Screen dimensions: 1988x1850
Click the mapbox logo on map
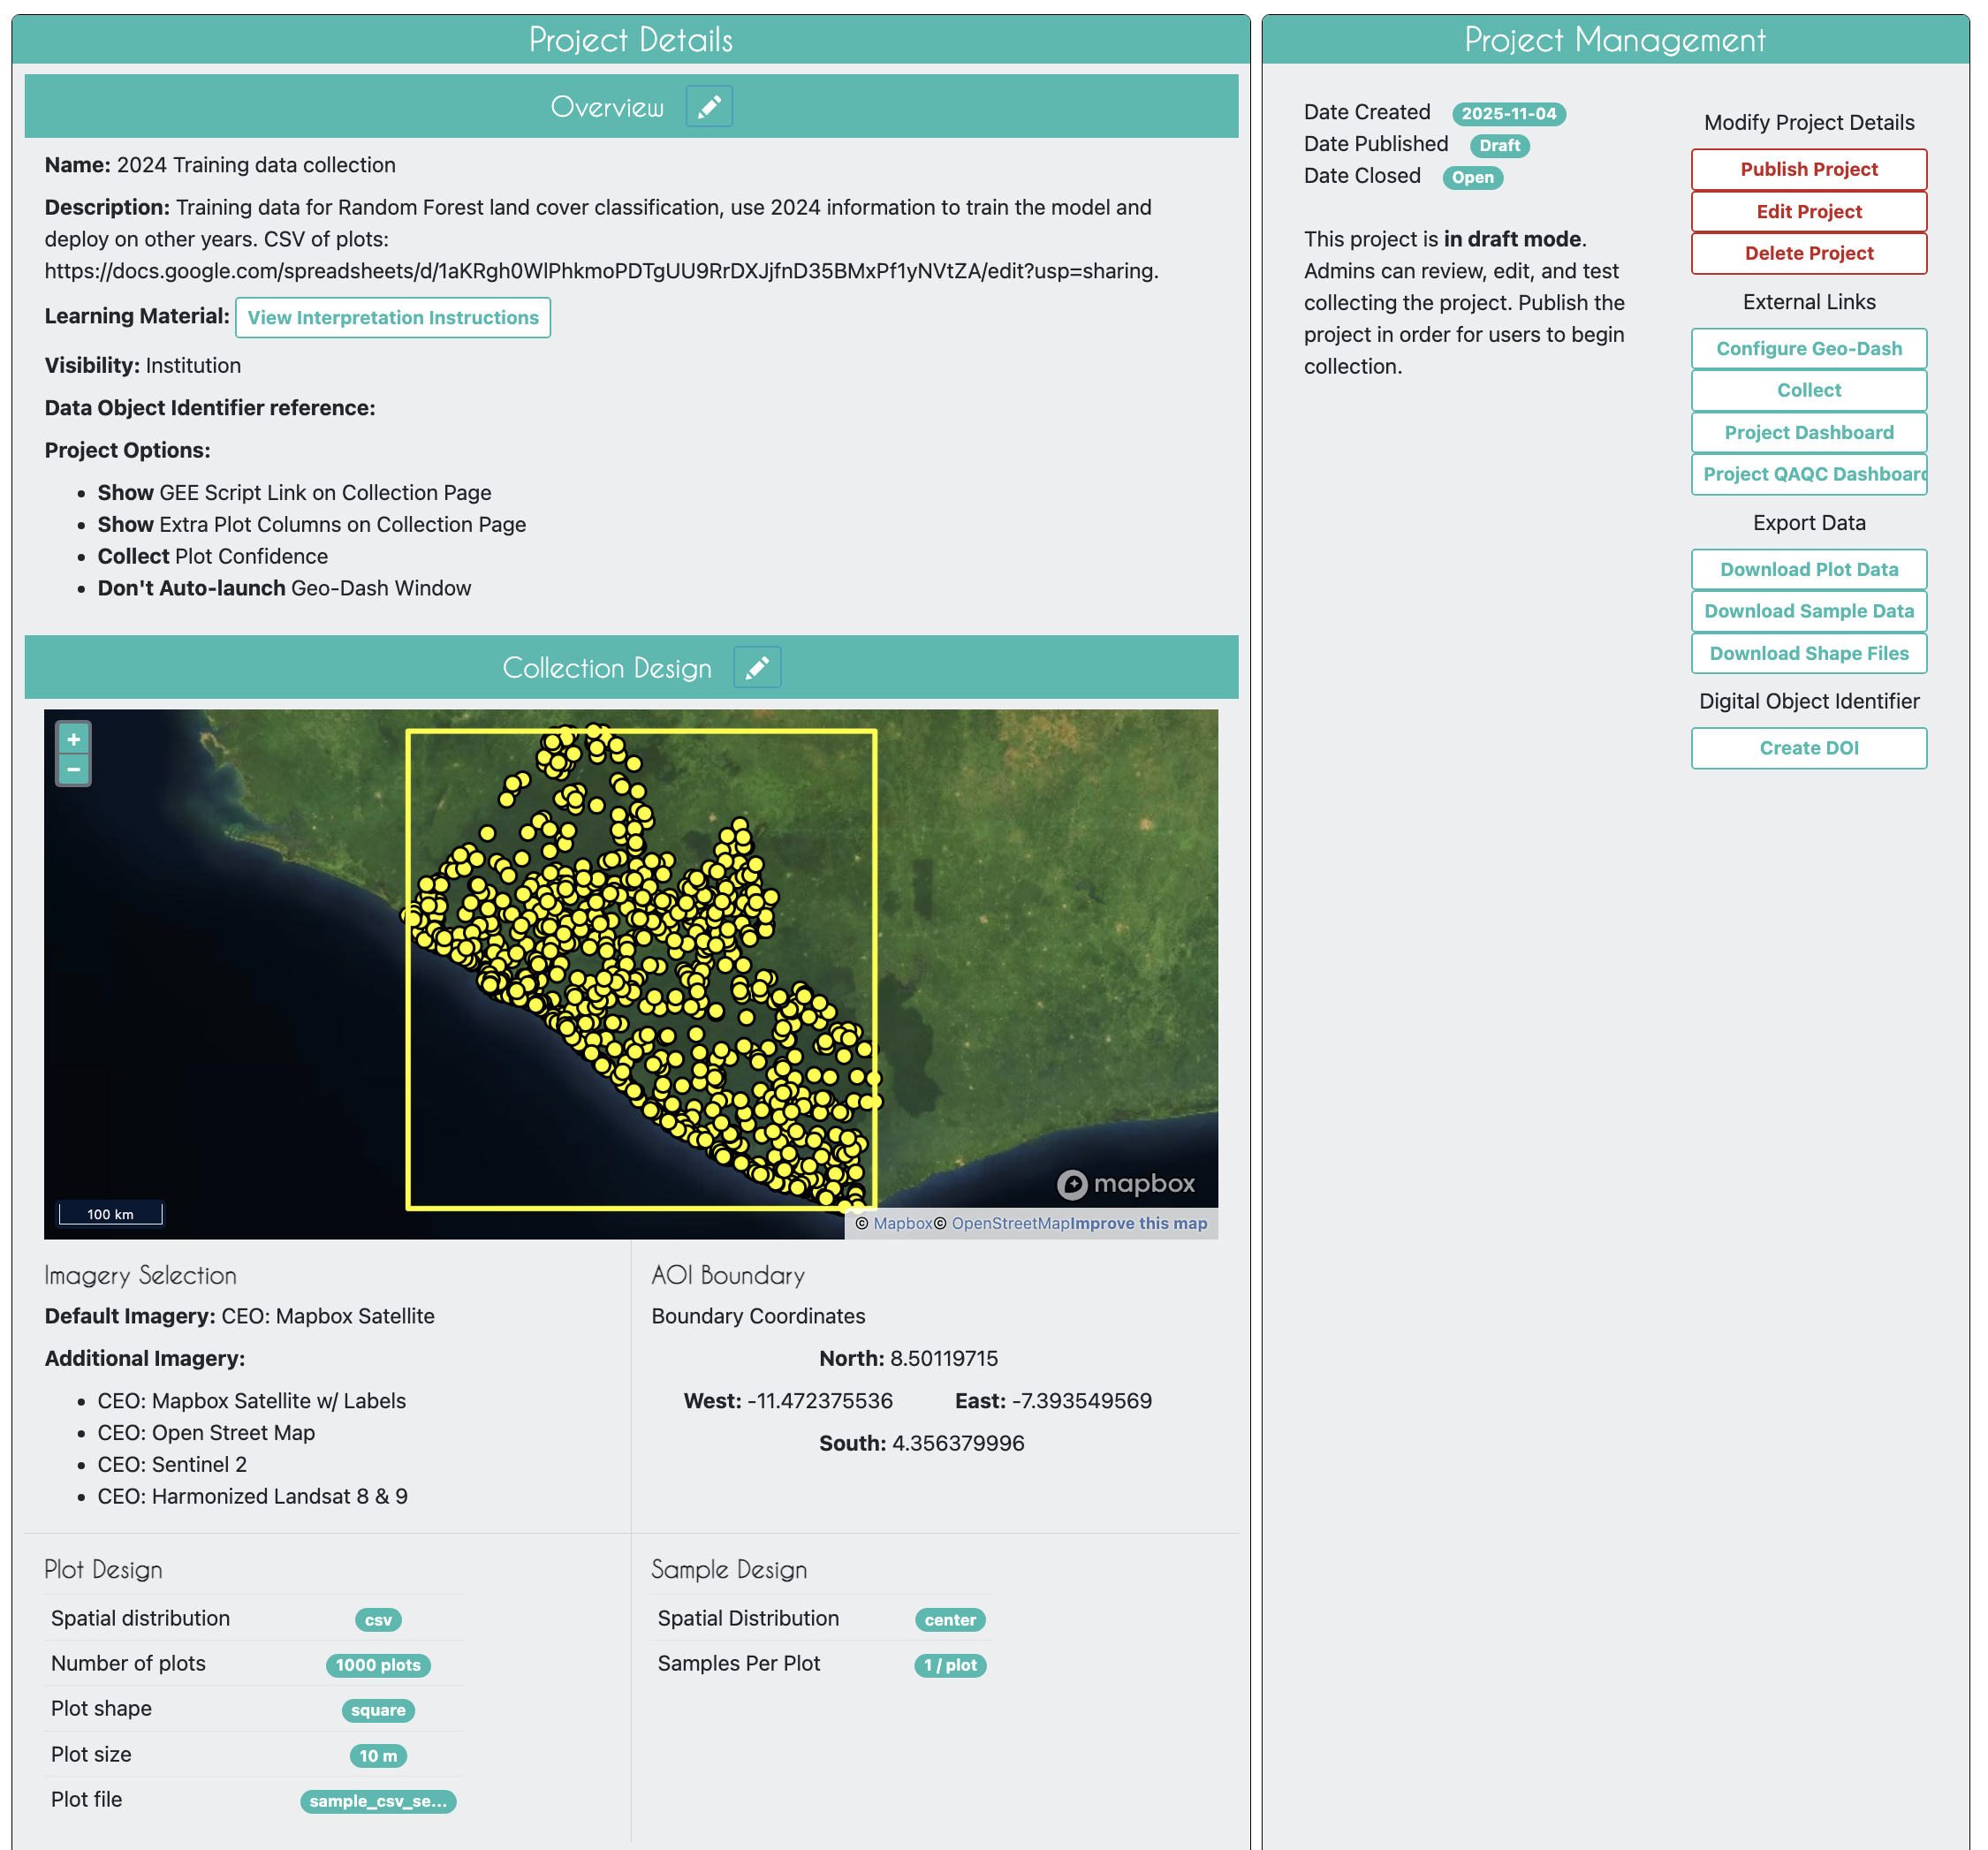(1125, 1184)
